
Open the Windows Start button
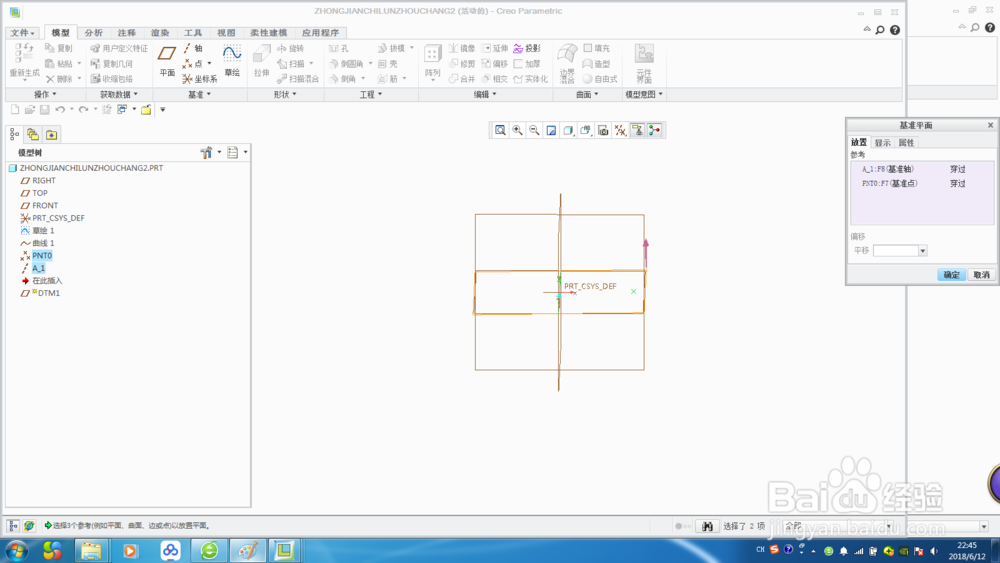point(16,551)
